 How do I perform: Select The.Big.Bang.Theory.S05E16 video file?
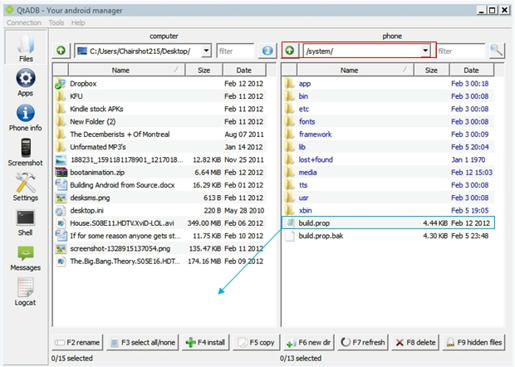160,261
